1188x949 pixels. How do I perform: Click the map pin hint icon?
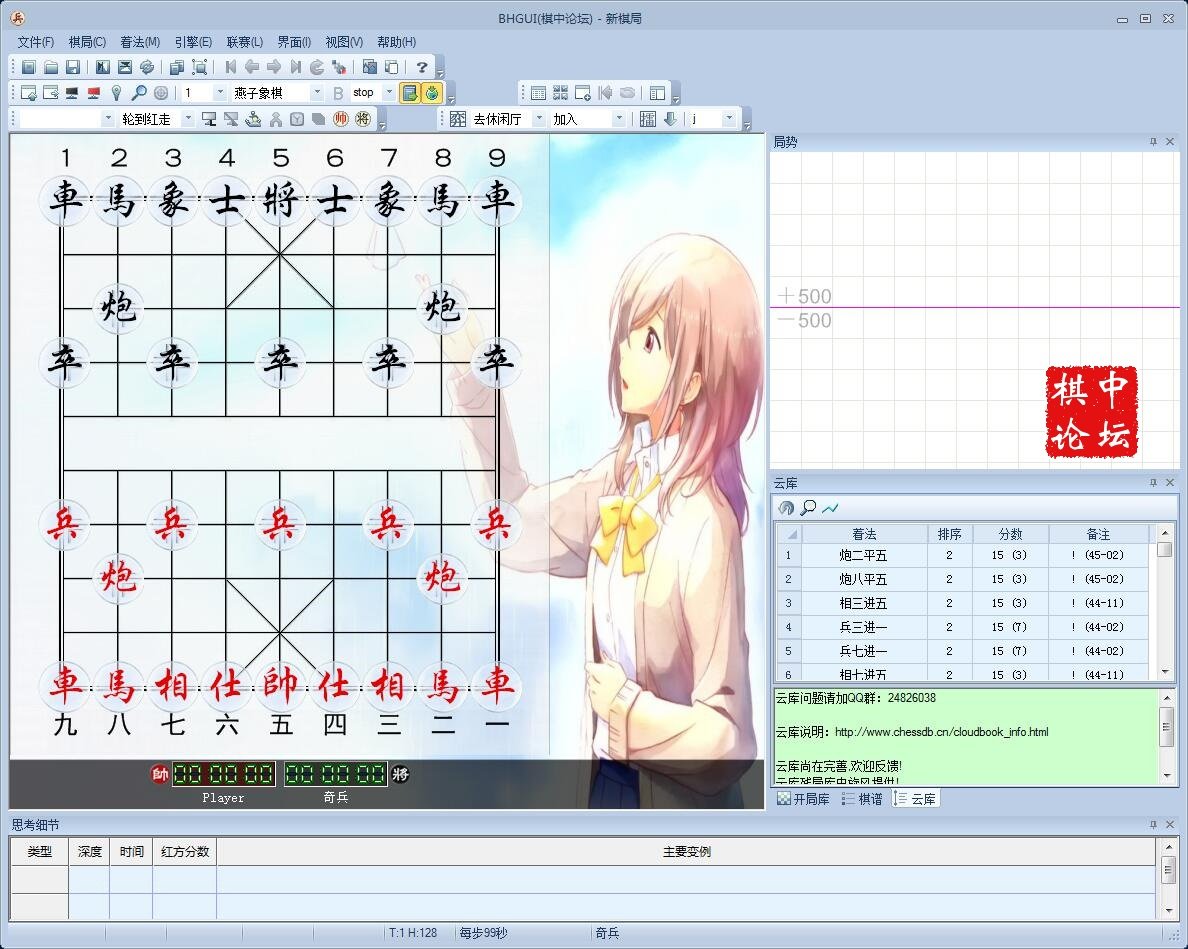(x=116, y=93)
